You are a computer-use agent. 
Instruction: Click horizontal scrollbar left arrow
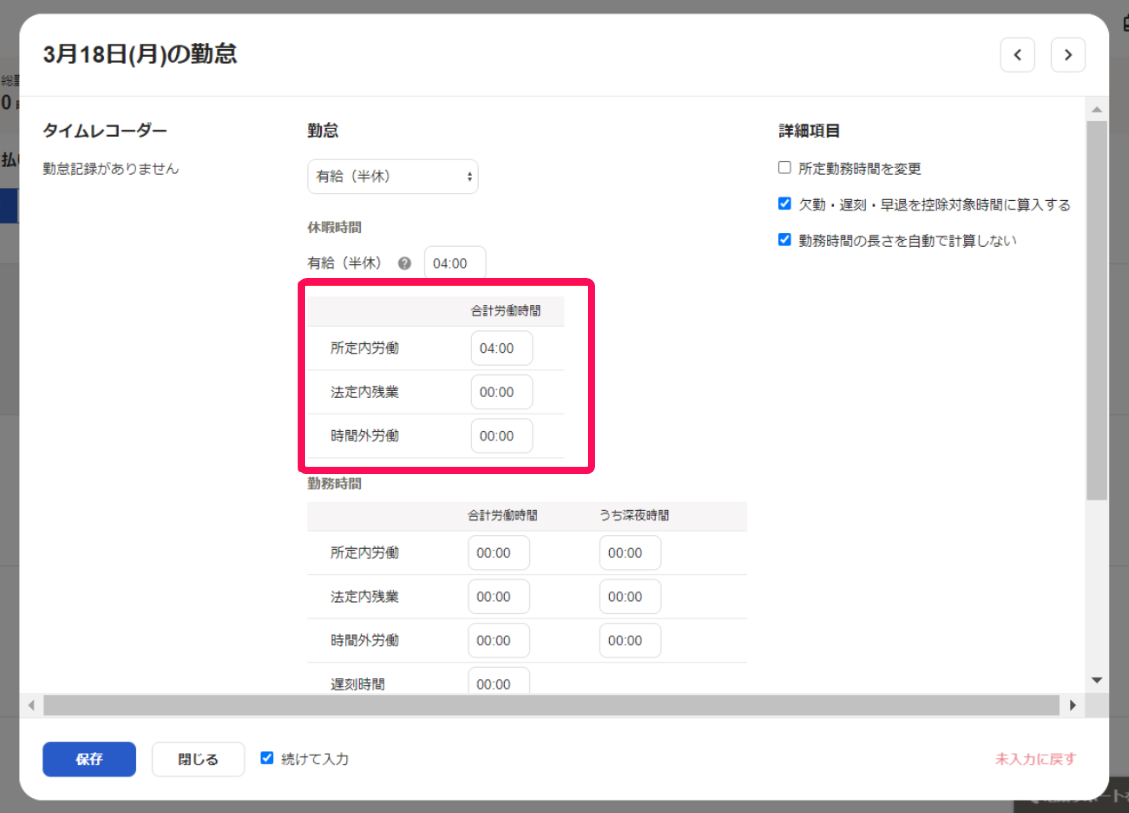tap(31, 705)
